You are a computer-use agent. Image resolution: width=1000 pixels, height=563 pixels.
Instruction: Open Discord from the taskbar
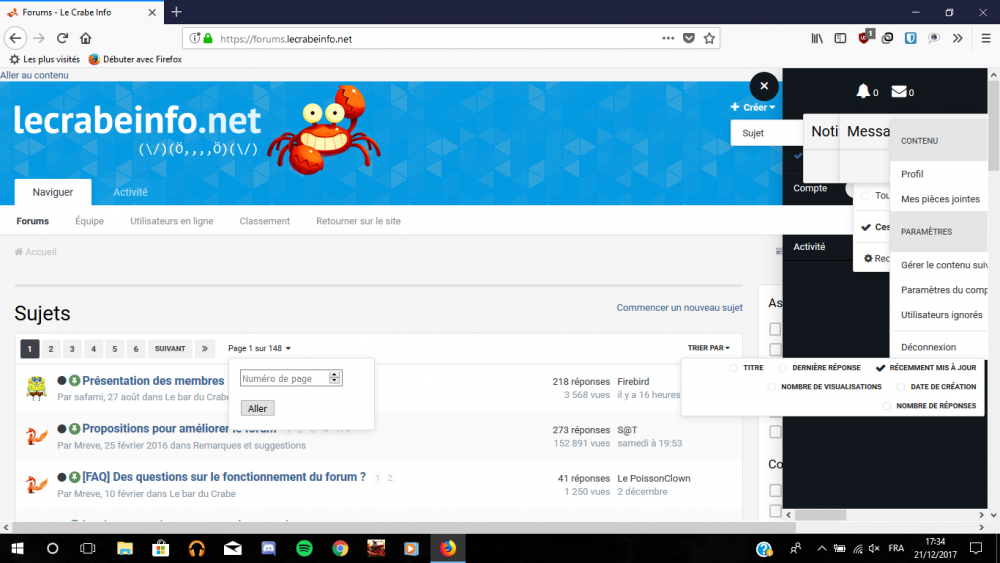(x=268, y=548)
